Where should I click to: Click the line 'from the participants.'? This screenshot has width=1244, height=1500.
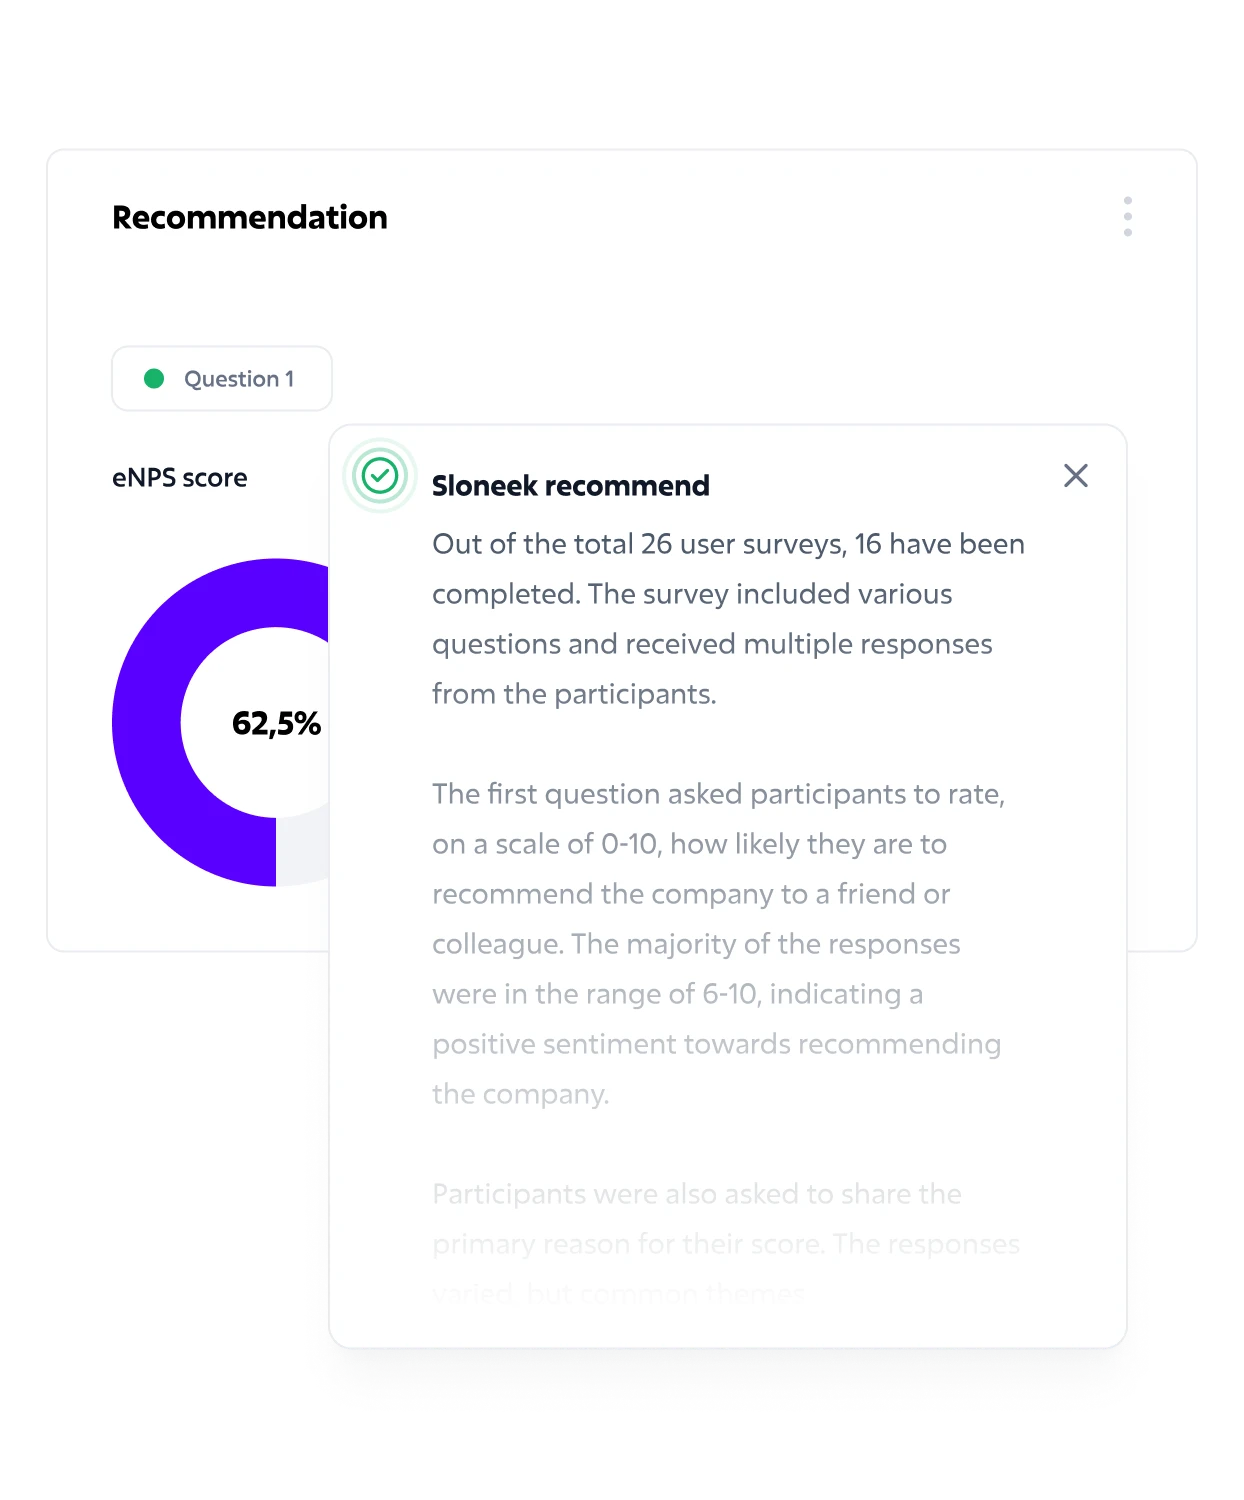point(574,694)
